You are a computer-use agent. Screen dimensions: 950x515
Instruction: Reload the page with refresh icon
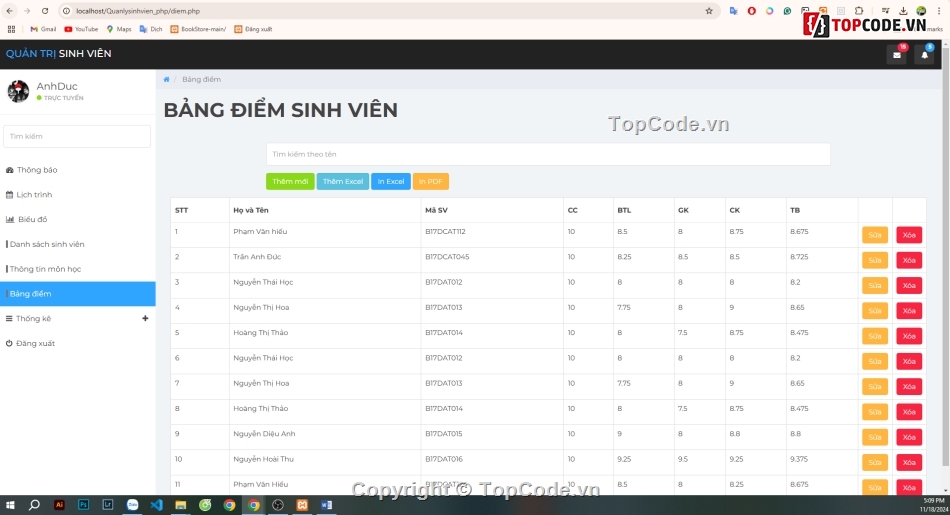coord(45,11)
